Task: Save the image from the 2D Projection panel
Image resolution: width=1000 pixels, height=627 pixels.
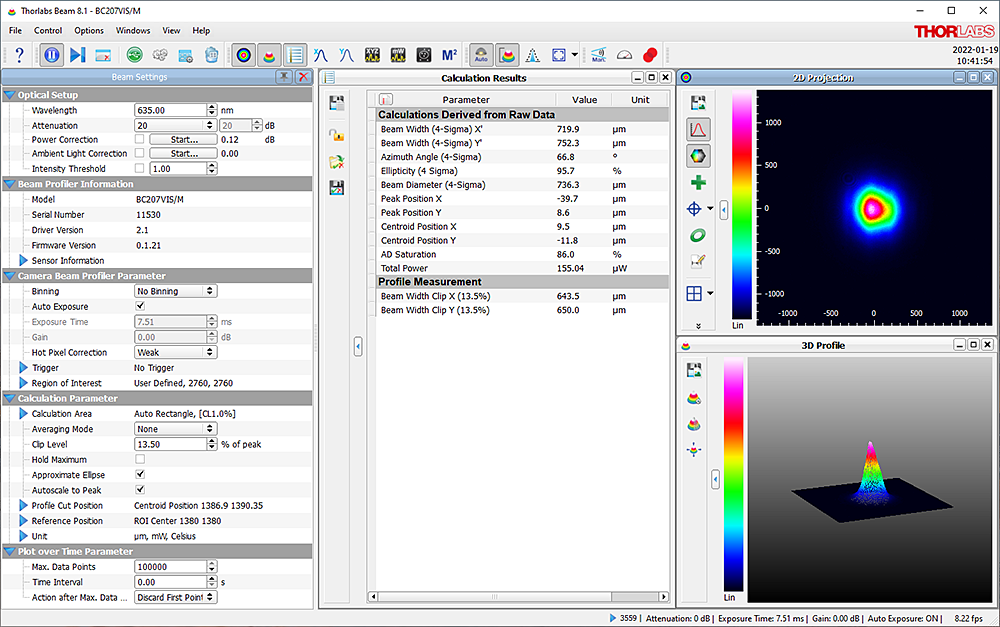Action: click(697, 102)
